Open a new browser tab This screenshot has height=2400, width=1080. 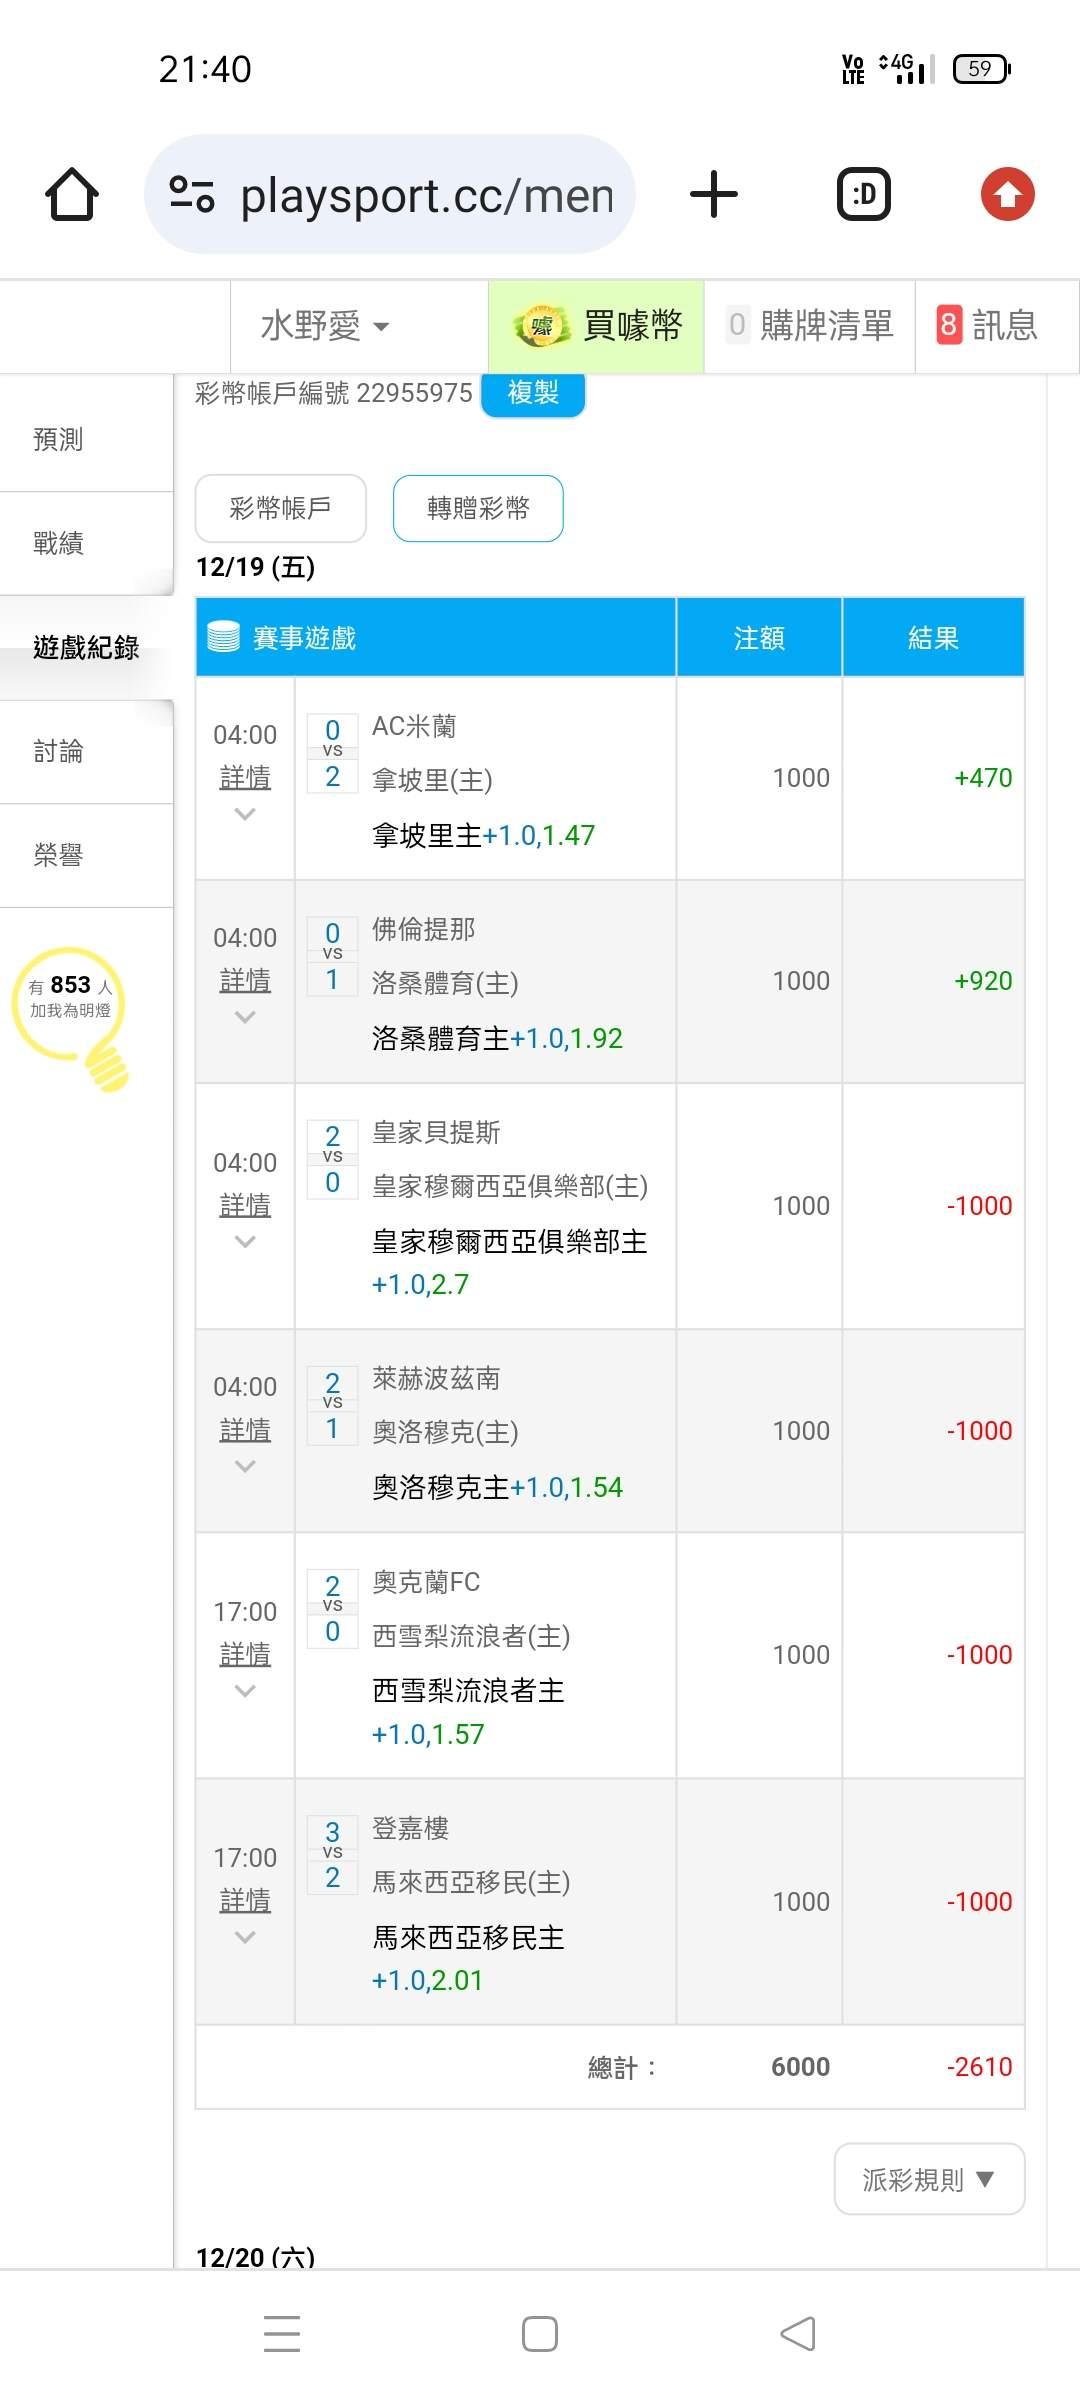(x=714, y=194)
